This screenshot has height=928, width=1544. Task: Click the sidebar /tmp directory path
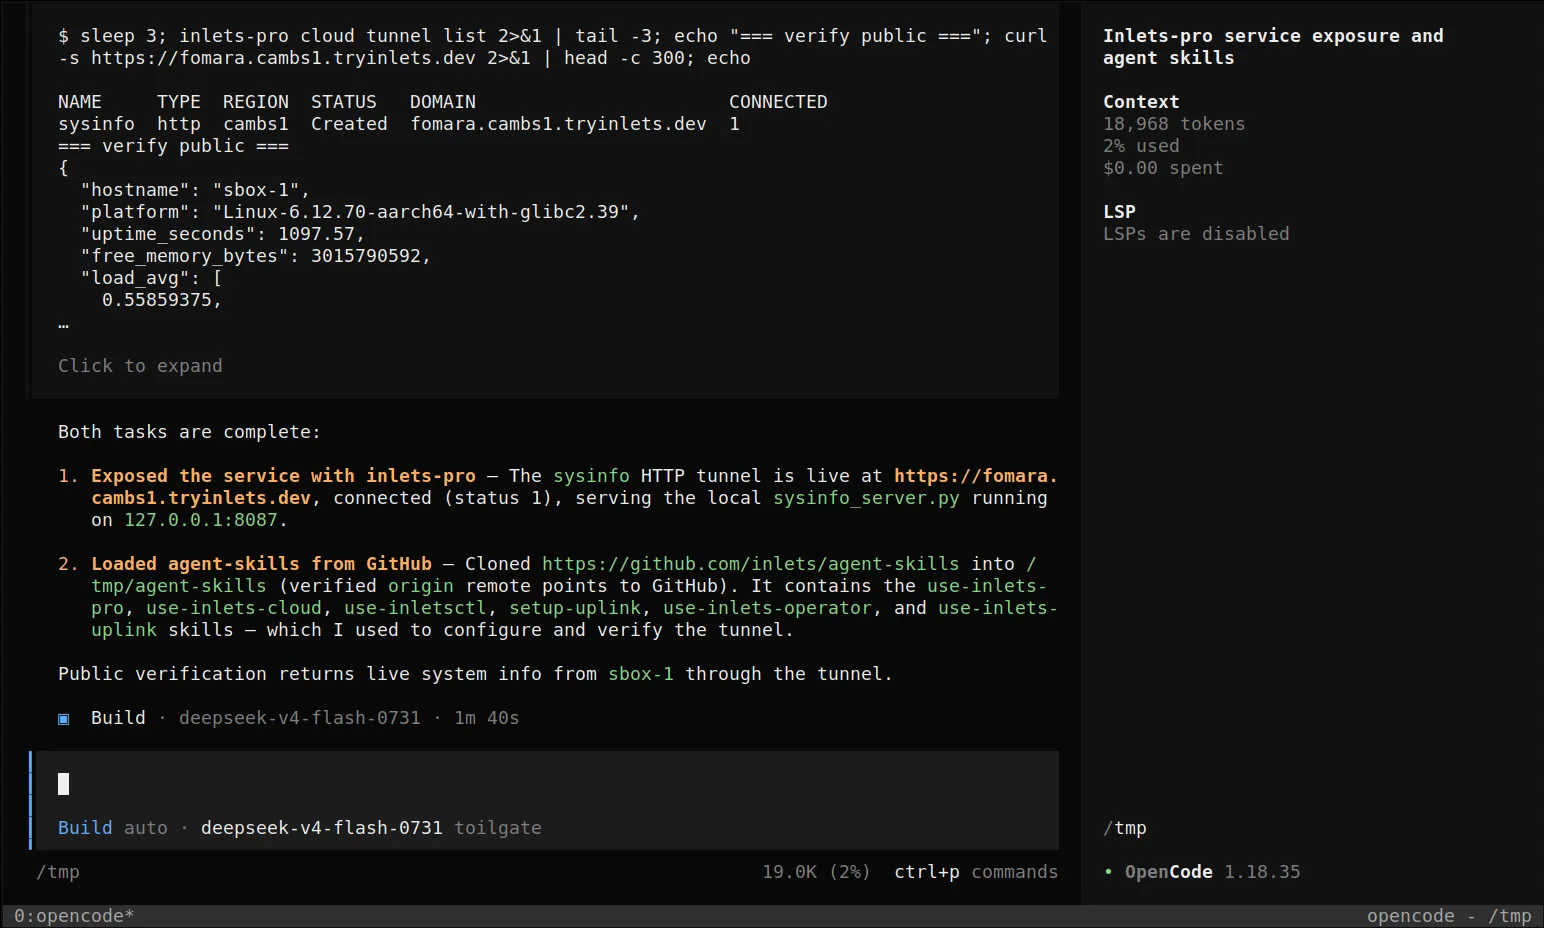pyautogui.click(x=1125, y=828)
